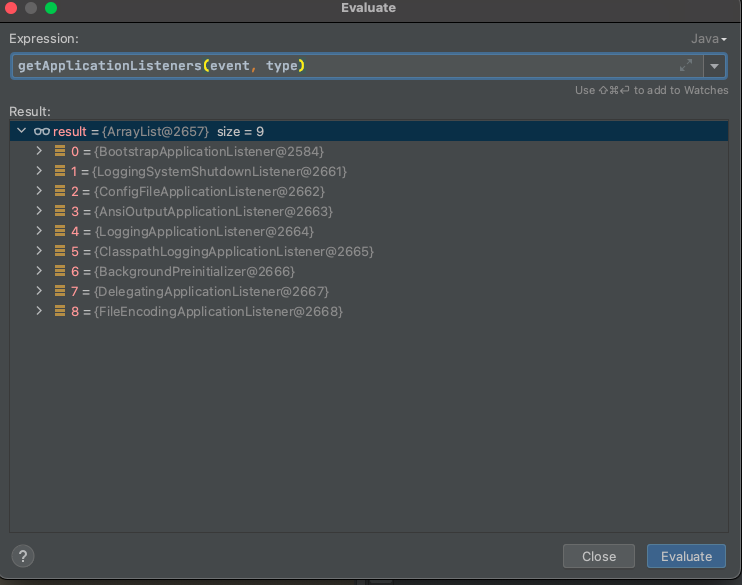Select the {ConfigFileApplicationListener@2662} value text

209,192
